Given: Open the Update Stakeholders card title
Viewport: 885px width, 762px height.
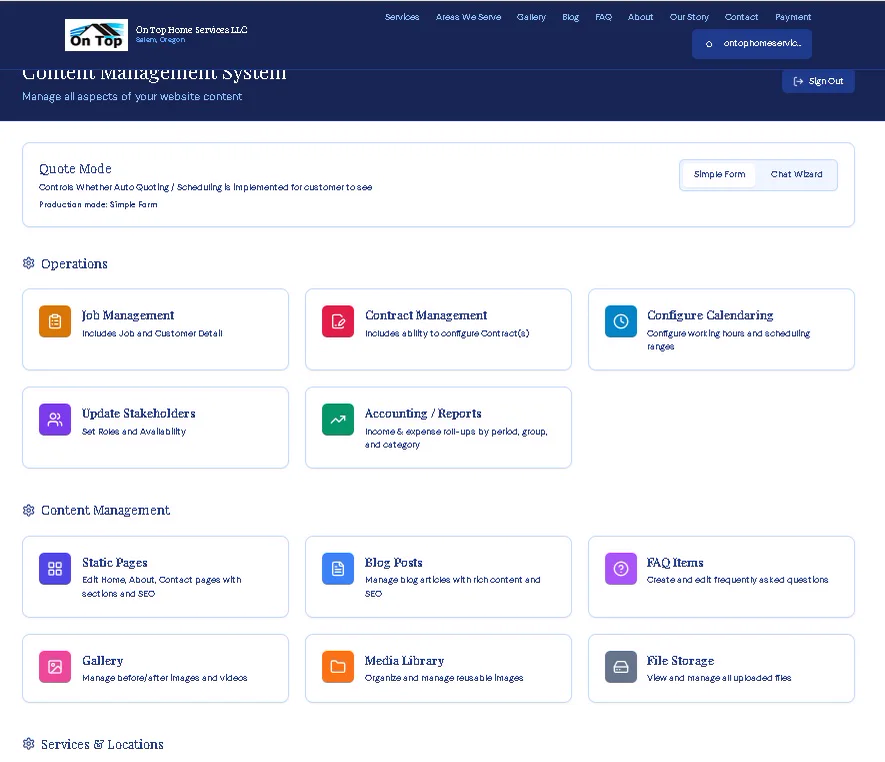Looking at the screenshot, I should 139,413.
